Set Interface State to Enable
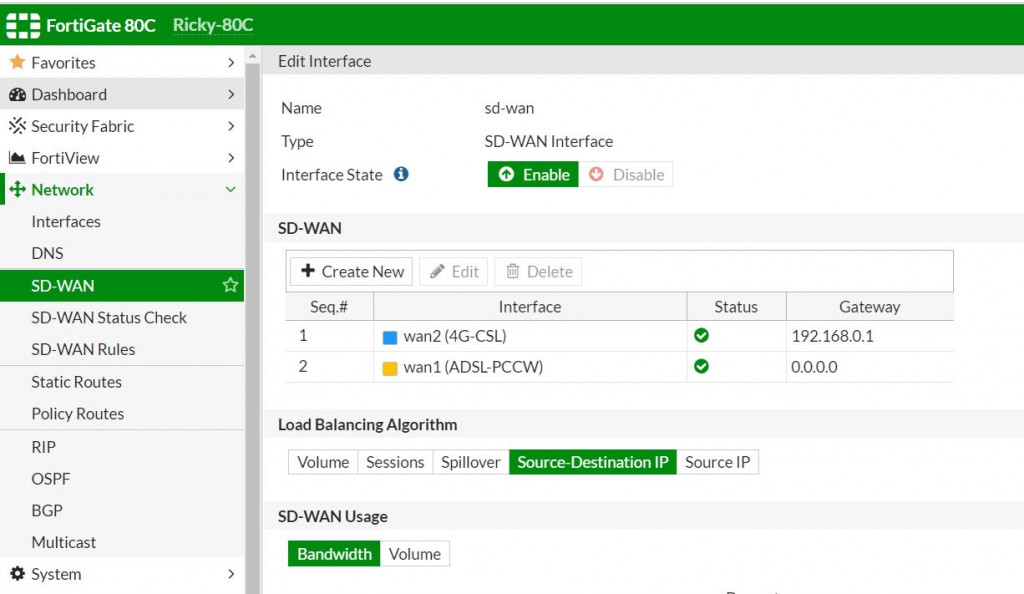 tap(533, 174)
